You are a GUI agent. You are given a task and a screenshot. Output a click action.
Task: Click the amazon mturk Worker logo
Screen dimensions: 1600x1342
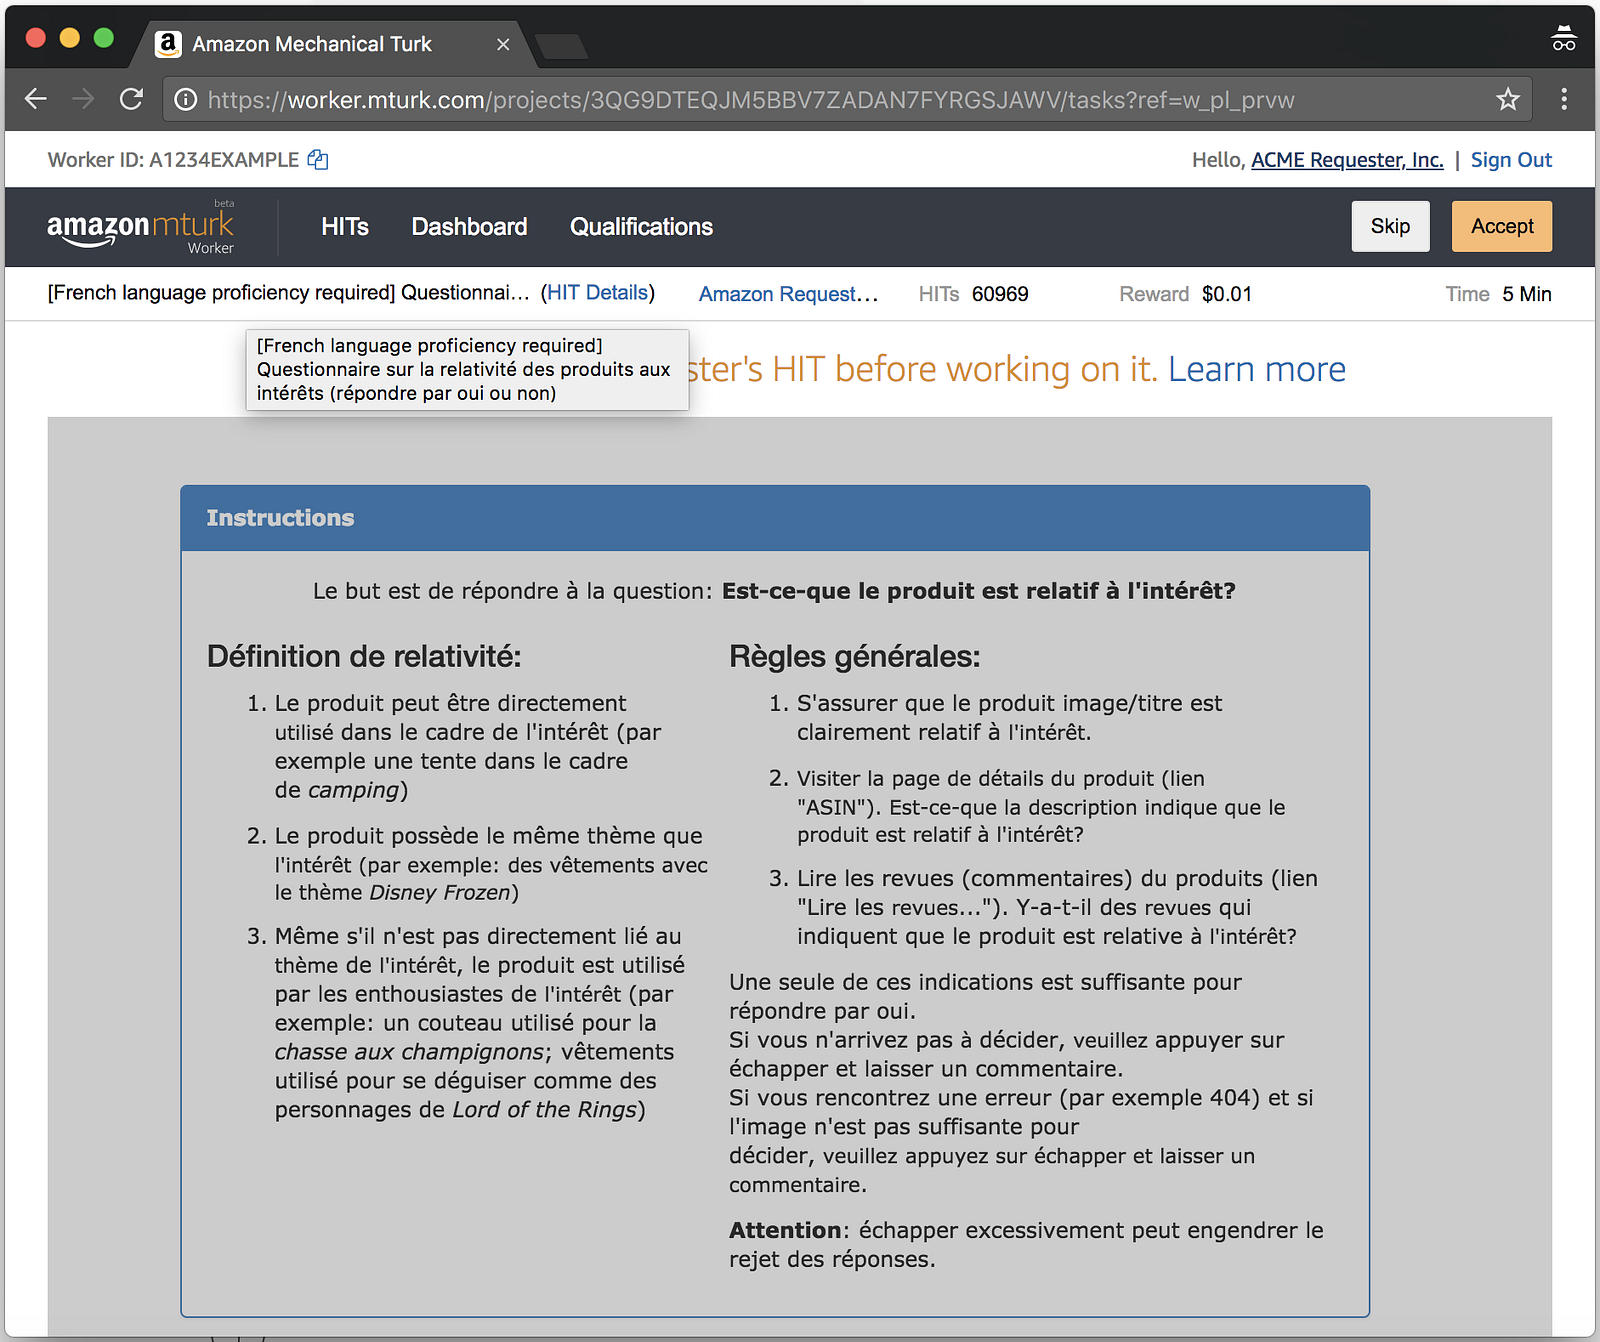(141, 228)
